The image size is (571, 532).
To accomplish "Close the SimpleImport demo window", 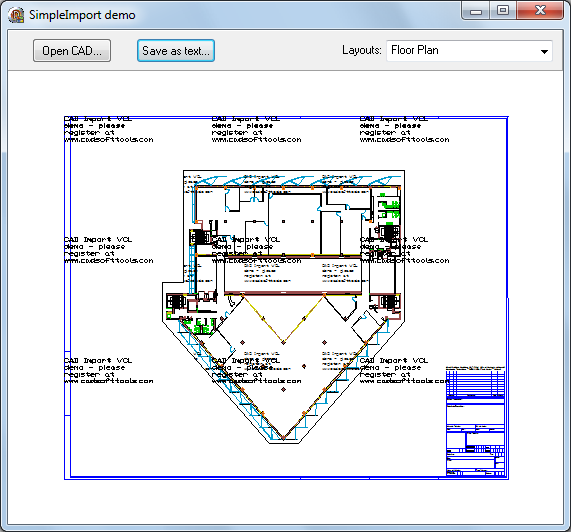I will click(x=540, y=10).
